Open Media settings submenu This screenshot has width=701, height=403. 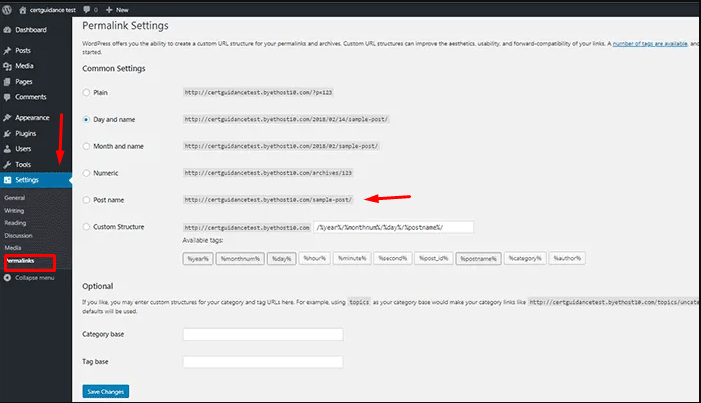(13, 247)
